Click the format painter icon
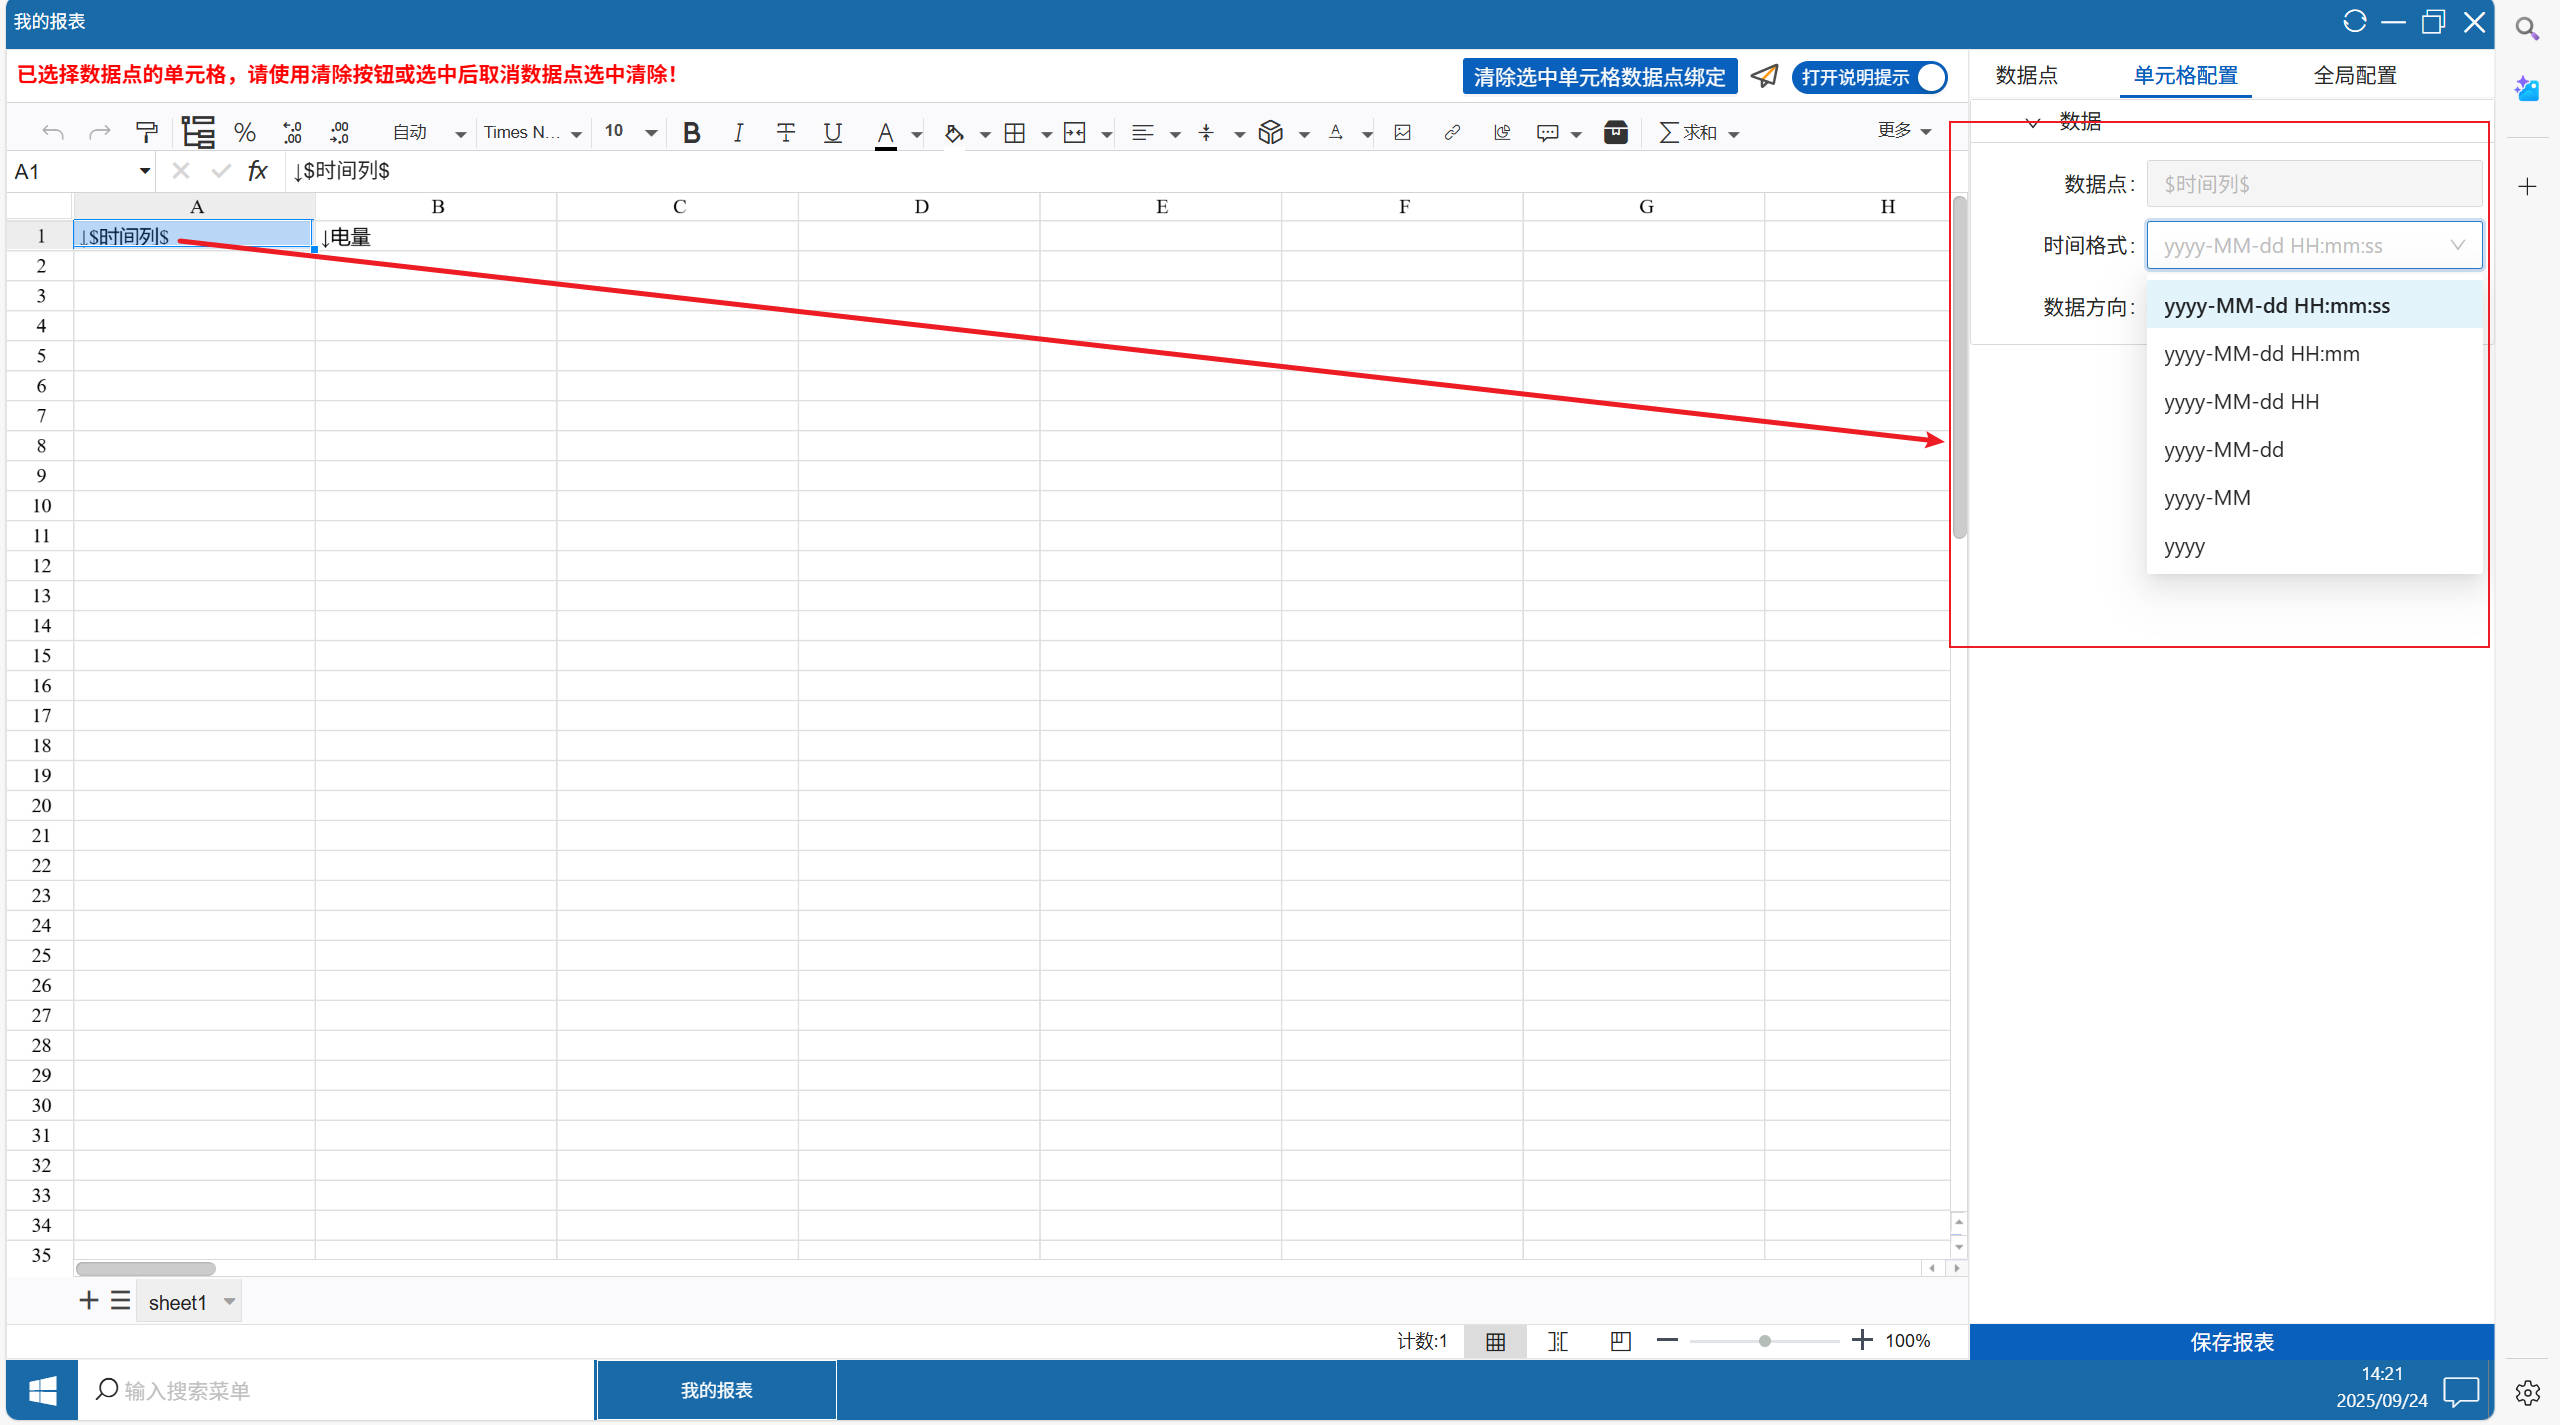Viewport: 2560px width, 1425px height. pyautogui.click(x=147, y=133)
